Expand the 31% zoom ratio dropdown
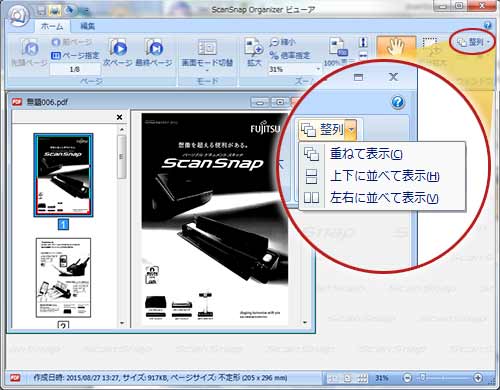The width and height of the screenshot is (500, 390). tap(318, 69)
